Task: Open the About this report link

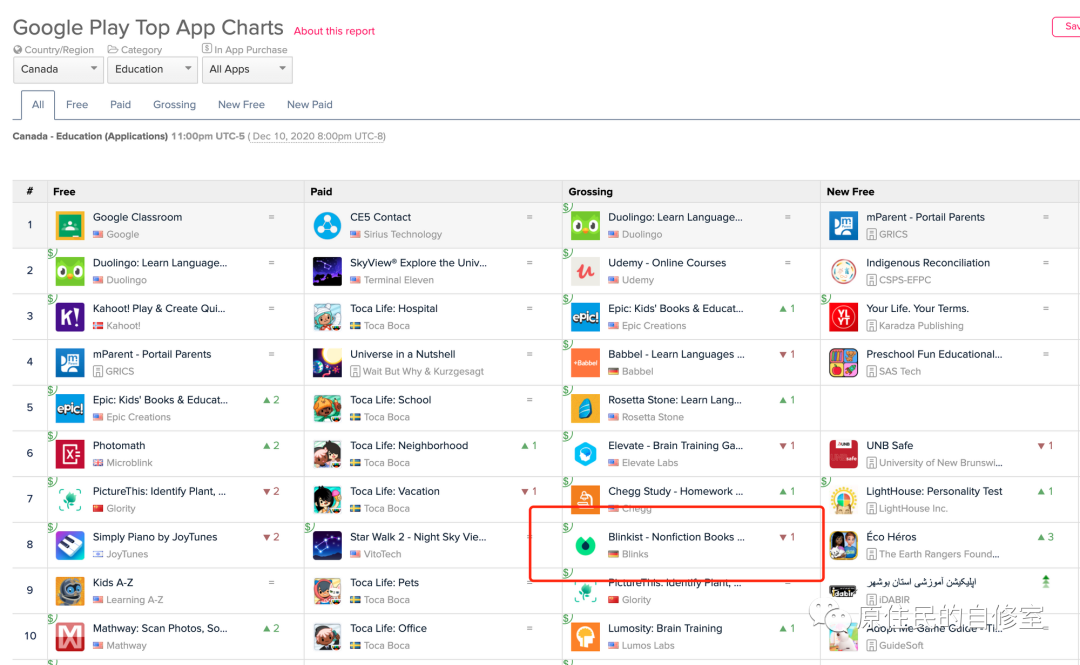Action: pos(334,31)
